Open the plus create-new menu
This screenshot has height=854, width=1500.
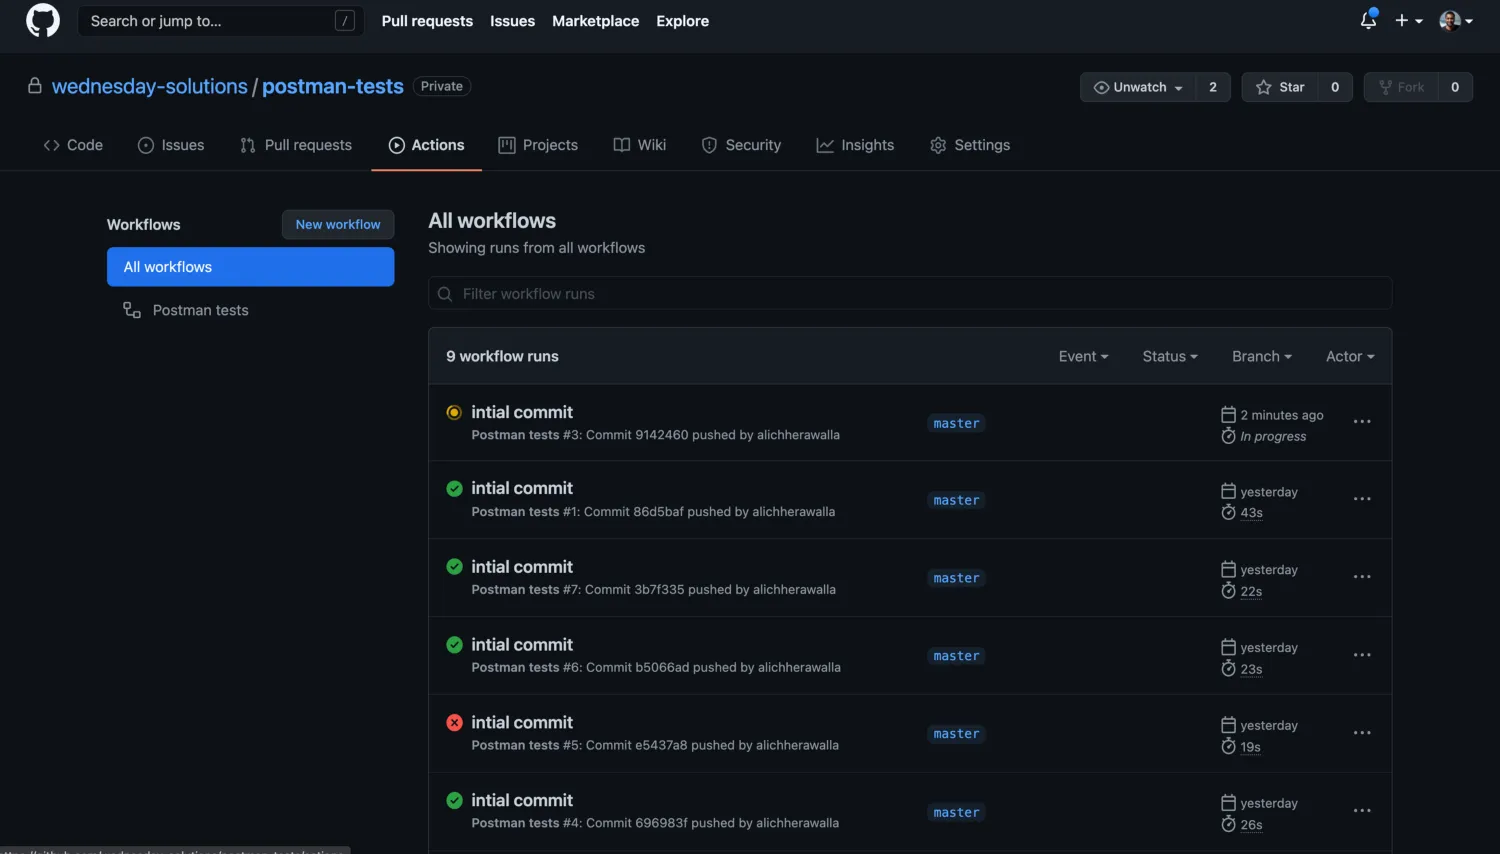click(x=1409, y=20)
